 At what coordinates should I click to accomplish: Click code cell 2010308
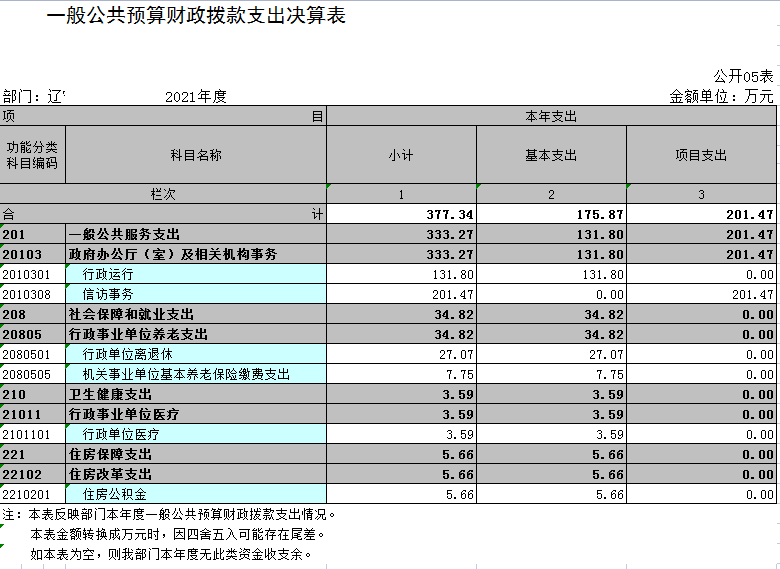point(32,294)
